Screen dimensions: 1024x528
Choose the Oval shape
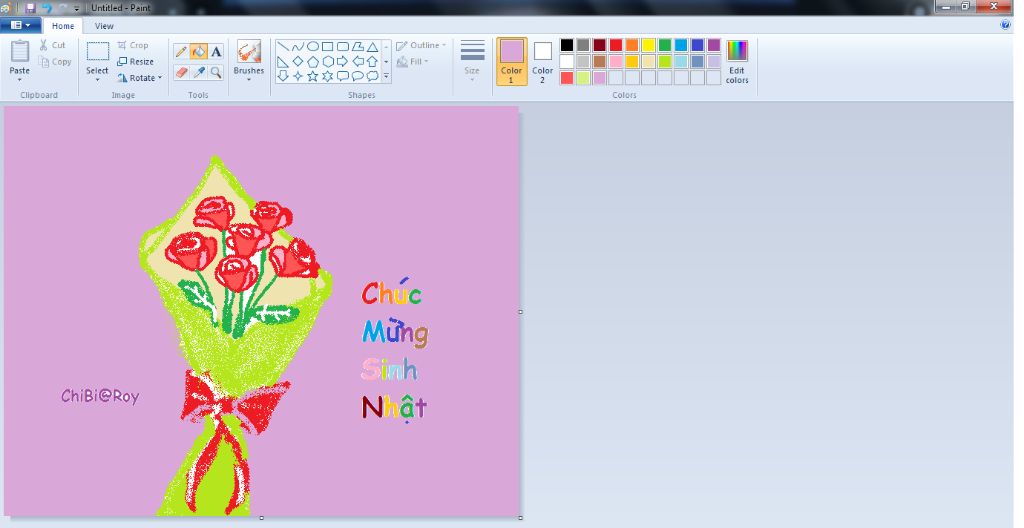[313, 46]
